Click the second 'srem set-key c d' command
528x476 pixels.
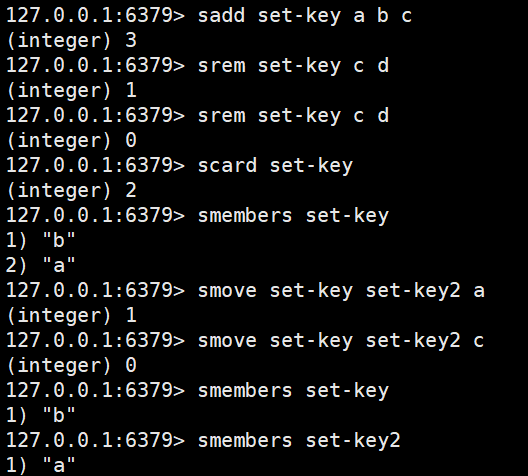tap(293, 116)
